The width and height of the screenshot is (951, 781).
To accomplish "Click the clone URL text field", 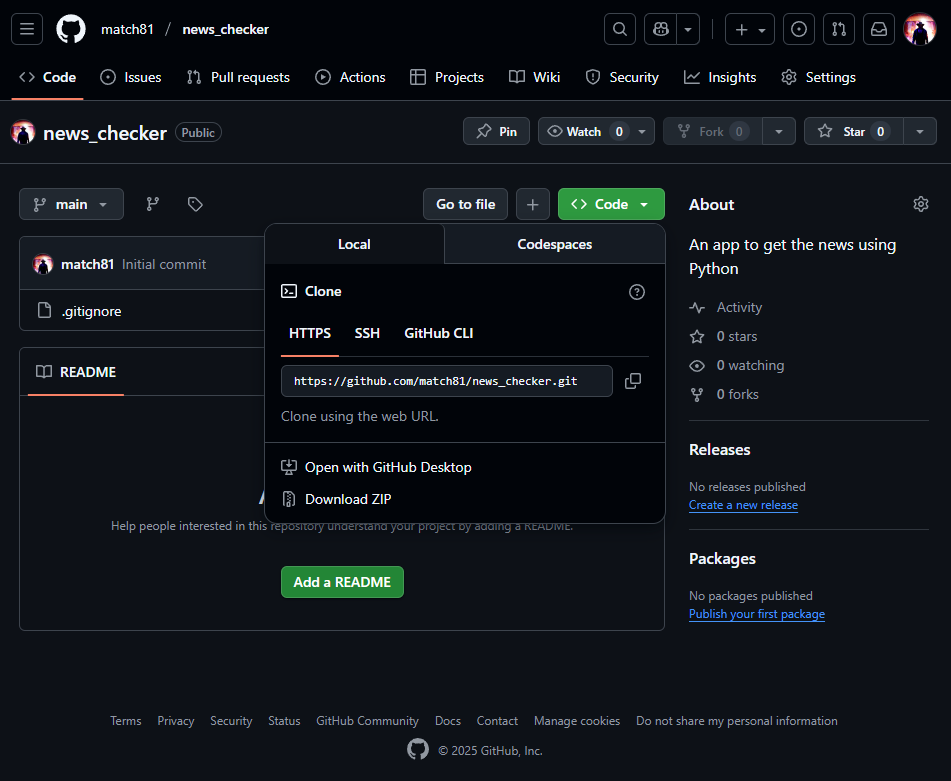I will click(x=446, y=381).
